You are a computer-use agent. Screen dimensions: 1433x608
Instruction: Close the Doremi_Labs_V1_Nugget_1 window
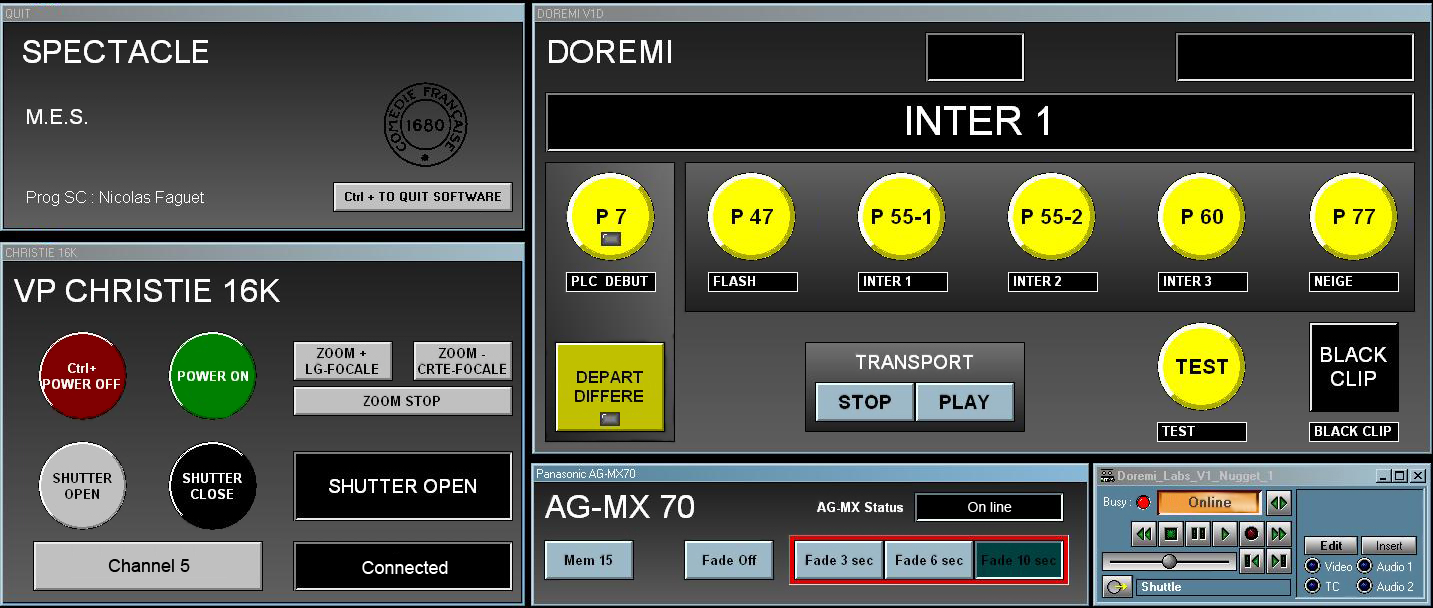click(x=1418, y=476)
